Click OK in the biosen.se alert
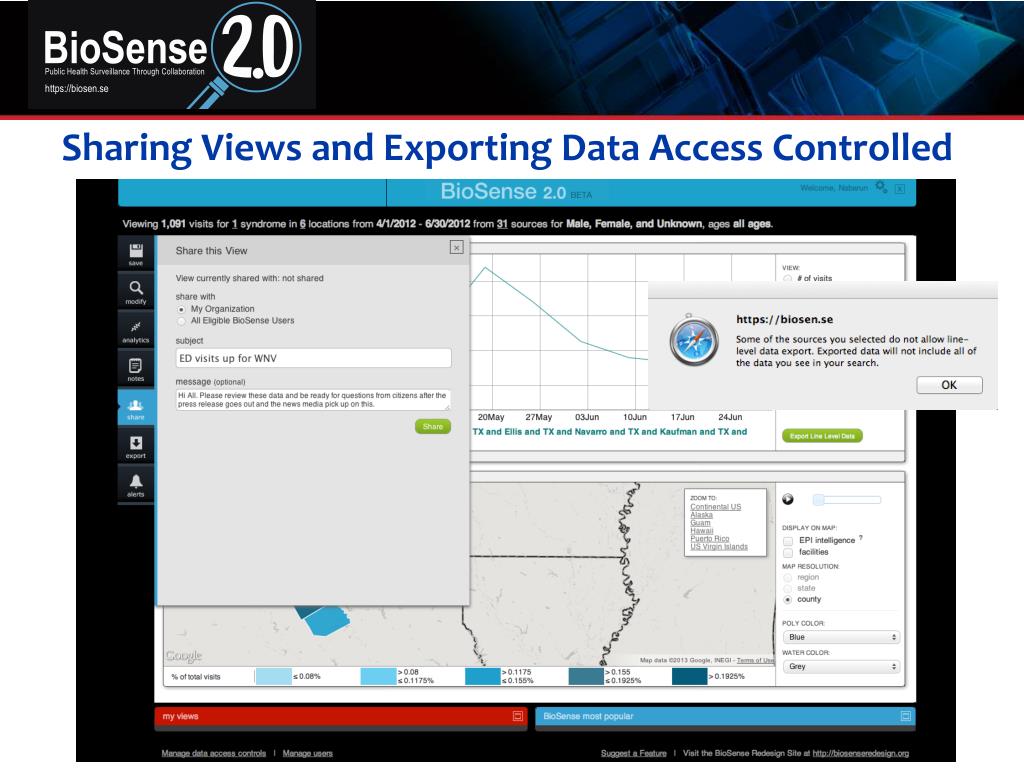The width and height of the screenshot is (1024, 768). [x=949, y=385]
